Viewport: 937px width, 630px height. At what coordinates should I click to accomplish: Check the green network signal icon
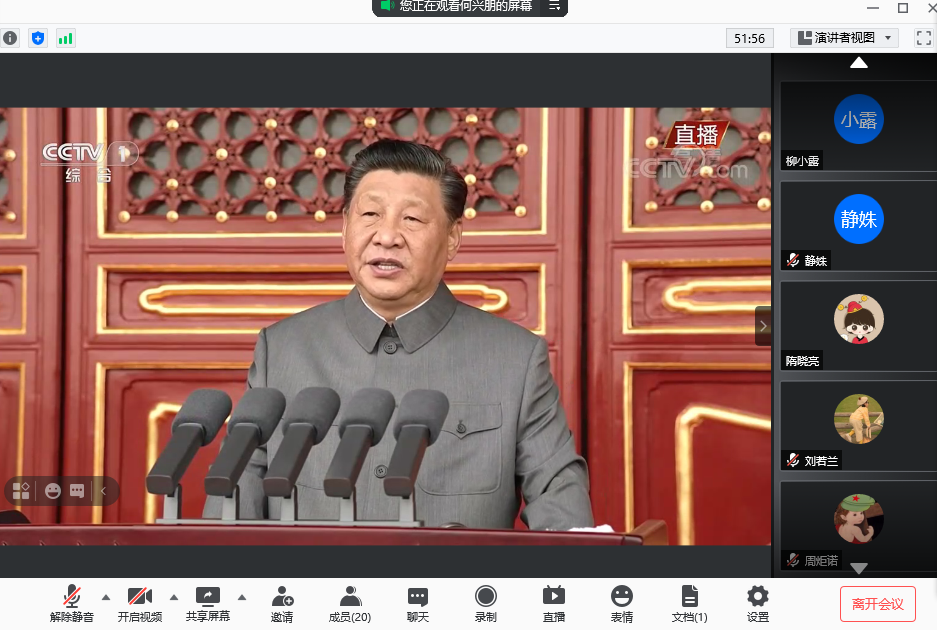click(x=66, y=38)
